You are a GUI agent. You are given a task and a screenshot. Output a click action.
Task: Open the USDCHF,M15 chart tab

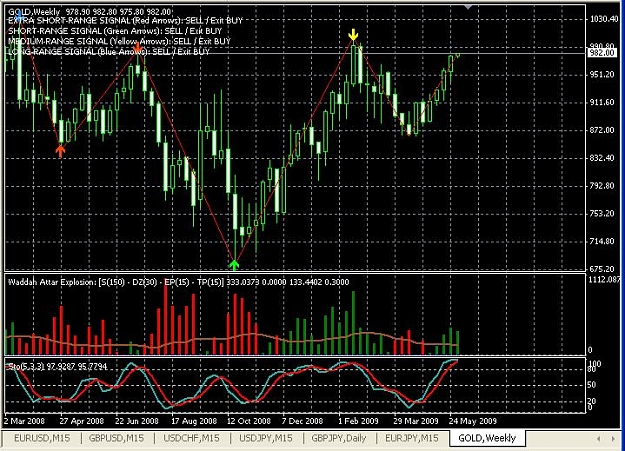point(191,438)
